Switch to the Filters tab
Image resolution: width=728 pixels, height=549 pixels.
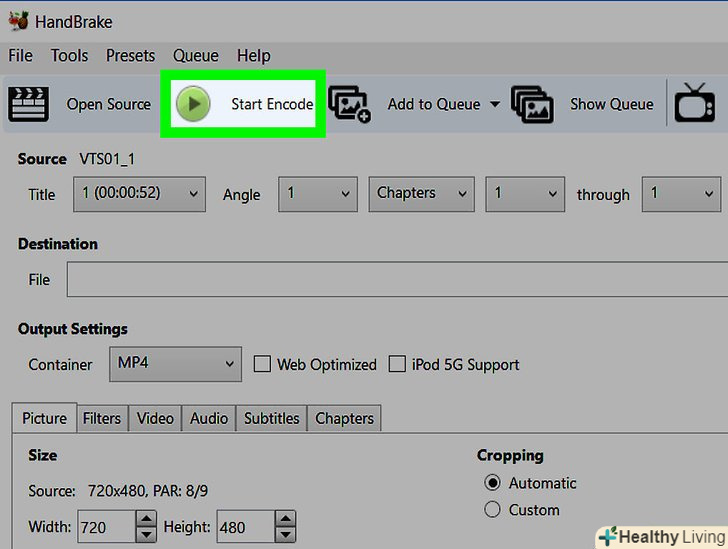pyautogui.click(x=102, y=418)
